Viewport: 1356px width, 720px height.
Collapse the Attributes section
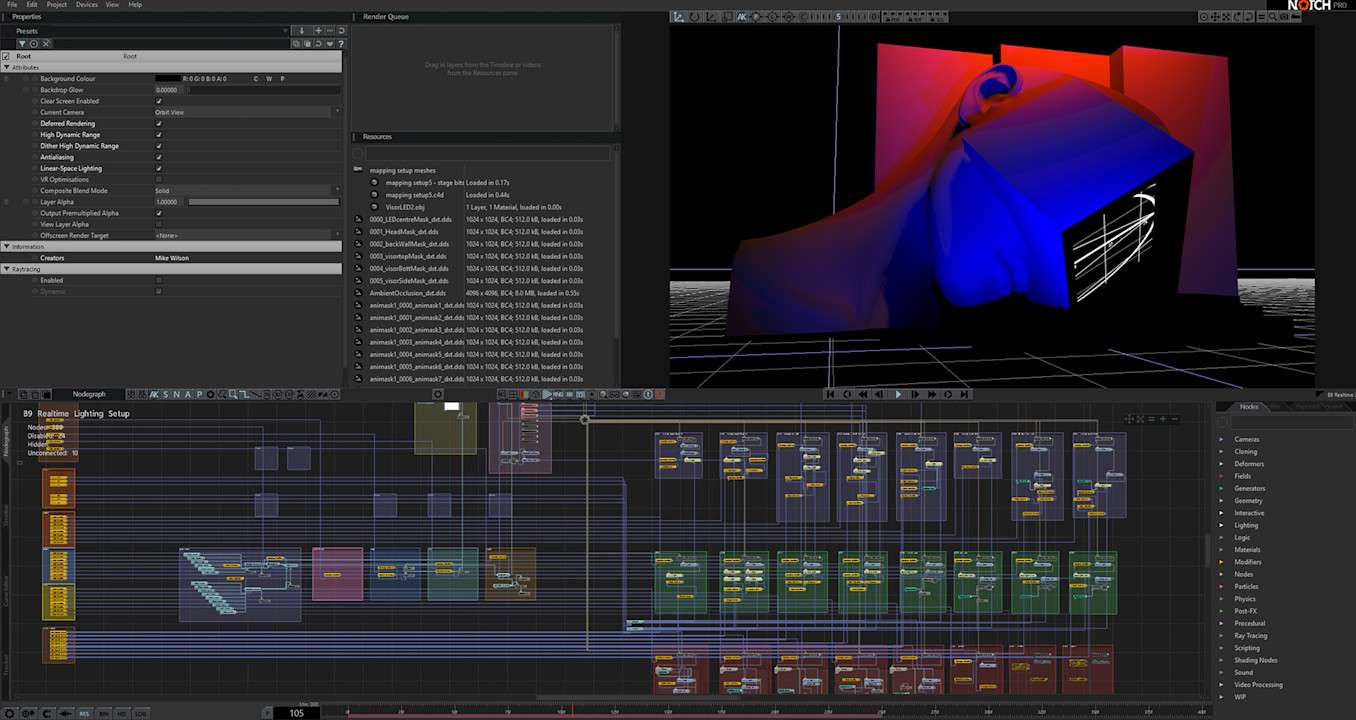pos(6,67)
